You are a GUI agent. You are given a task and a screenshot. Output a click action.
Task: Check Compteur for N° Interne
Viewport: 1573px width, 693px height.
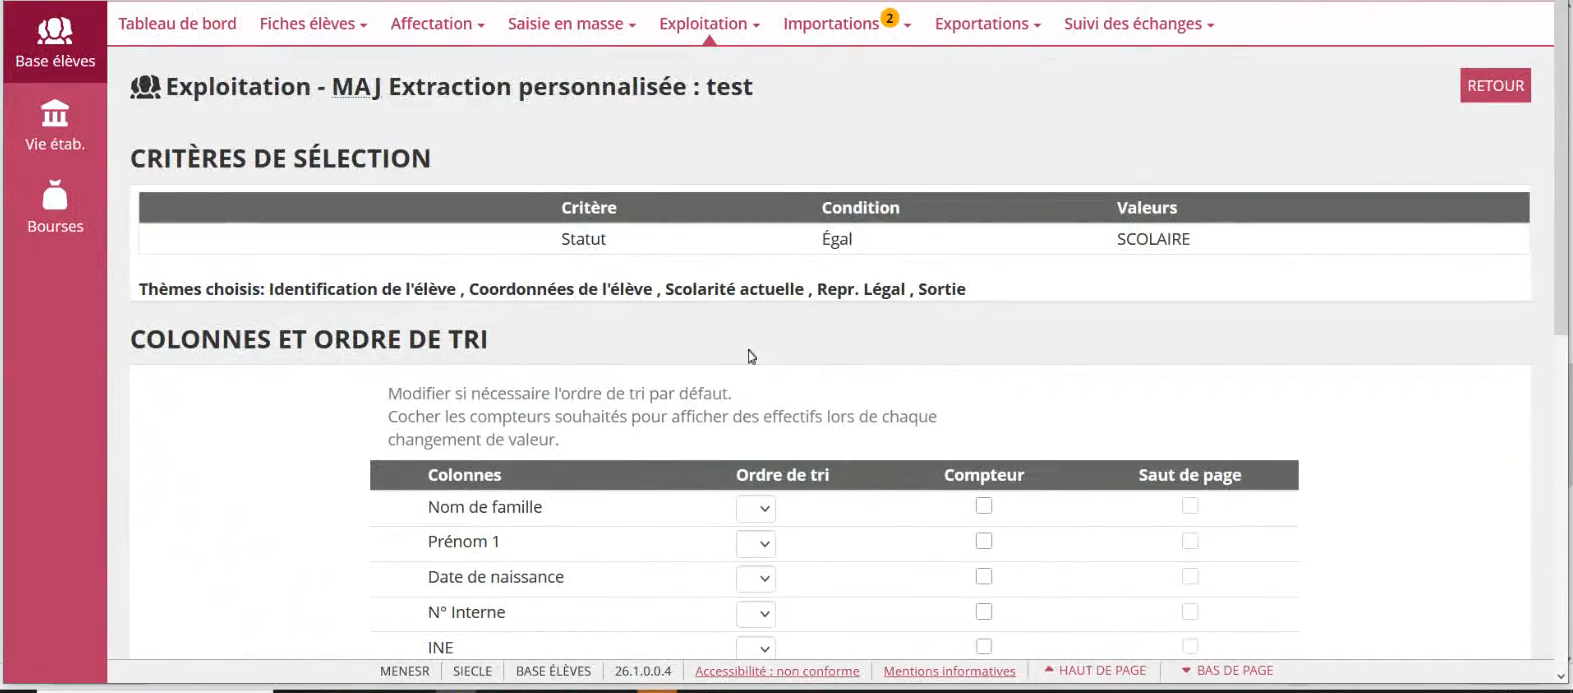coord(984,611)
